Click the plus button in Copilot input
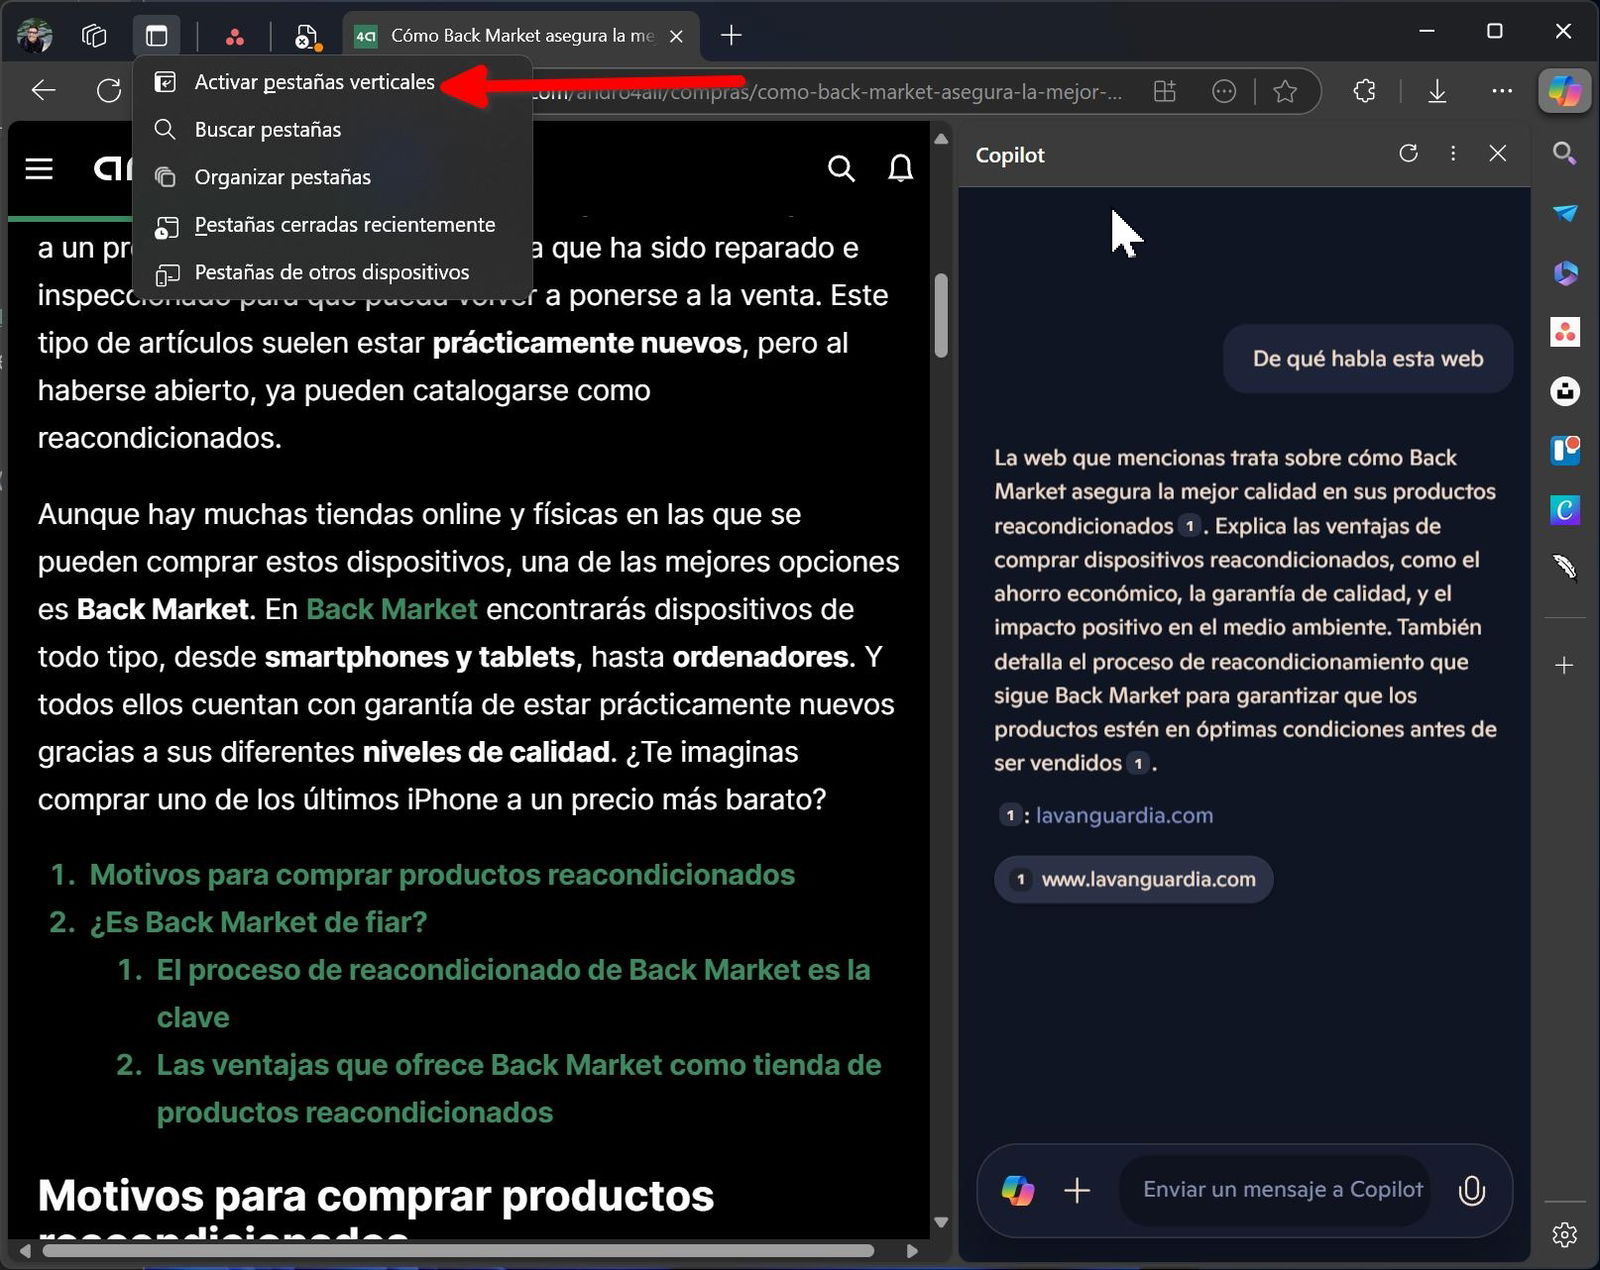 point(1077,1190)
